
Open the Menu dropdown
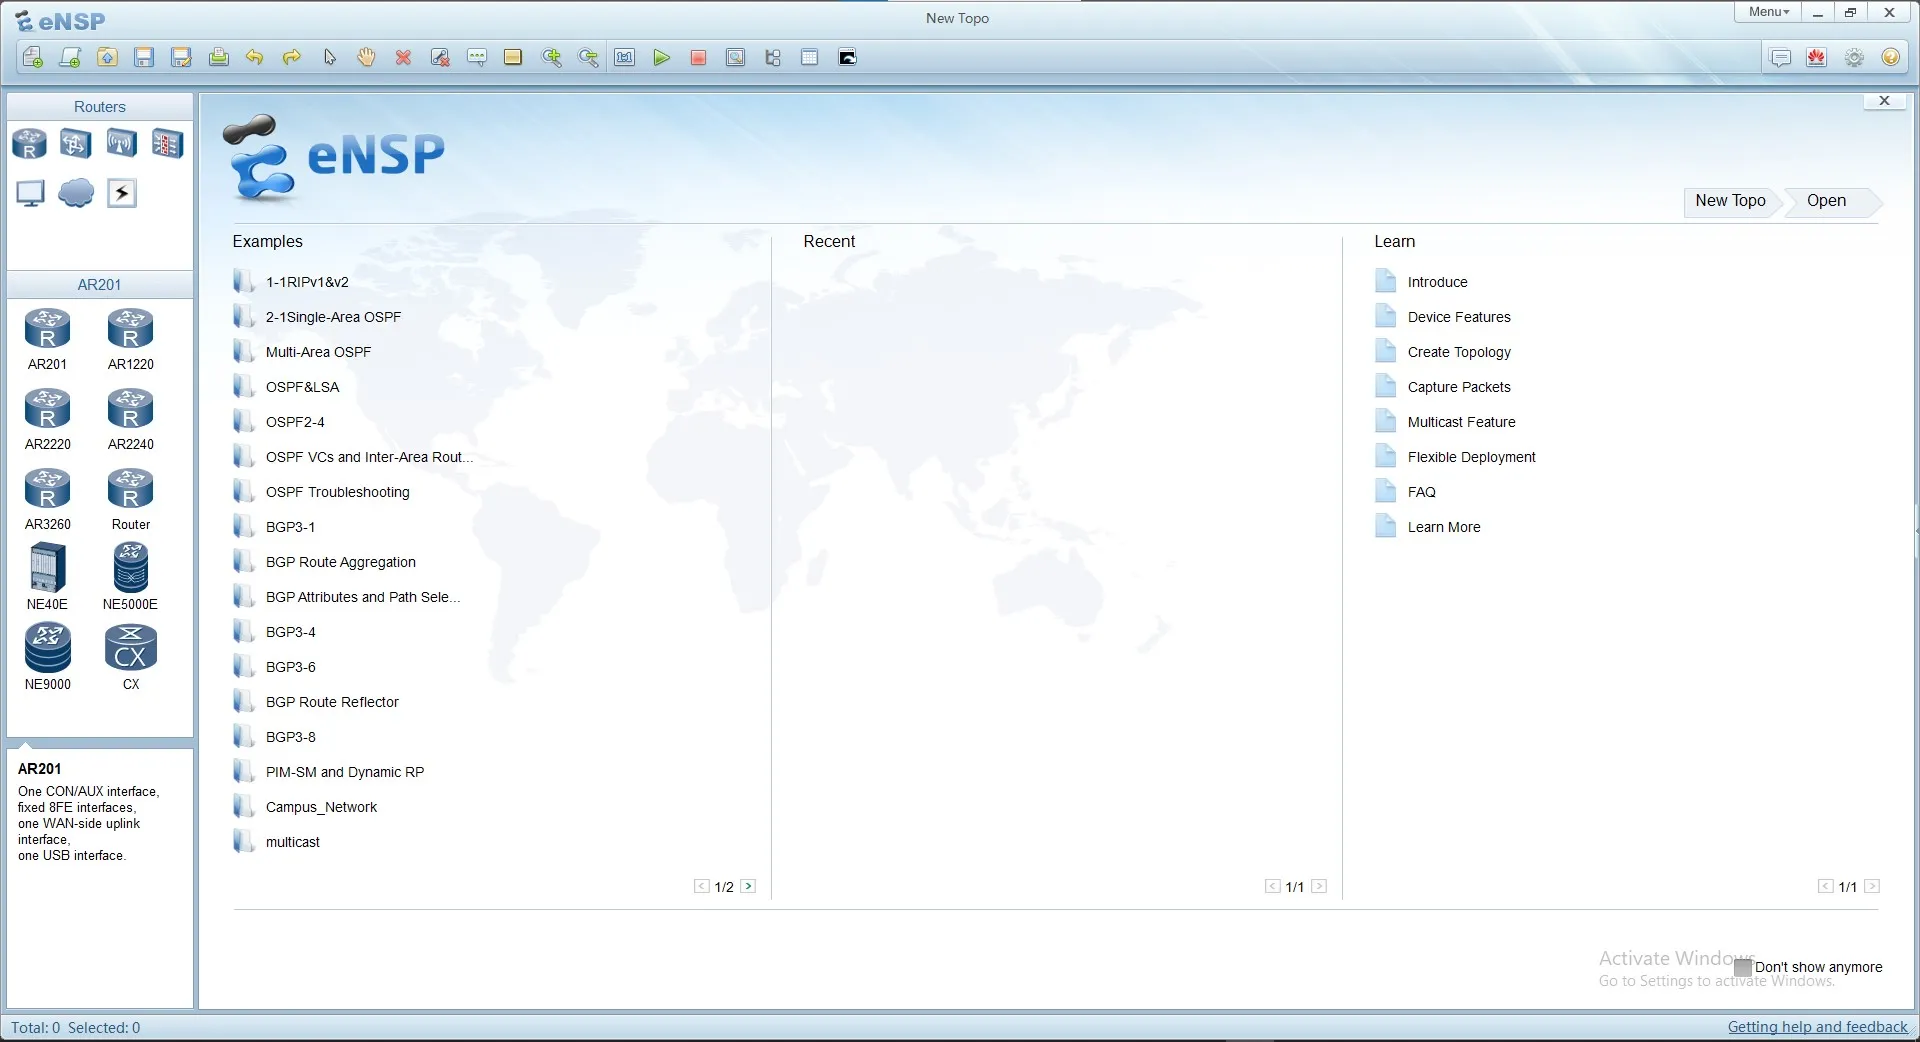pyautogui.click(x=1769, y=12)
